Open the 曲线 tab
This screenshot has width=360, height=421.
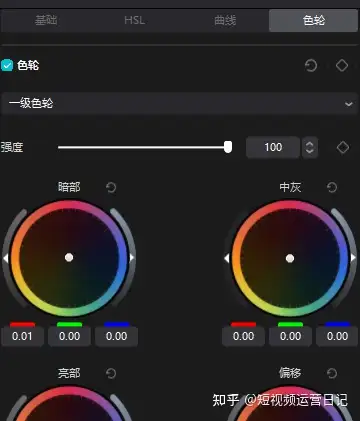coord(225,21)
